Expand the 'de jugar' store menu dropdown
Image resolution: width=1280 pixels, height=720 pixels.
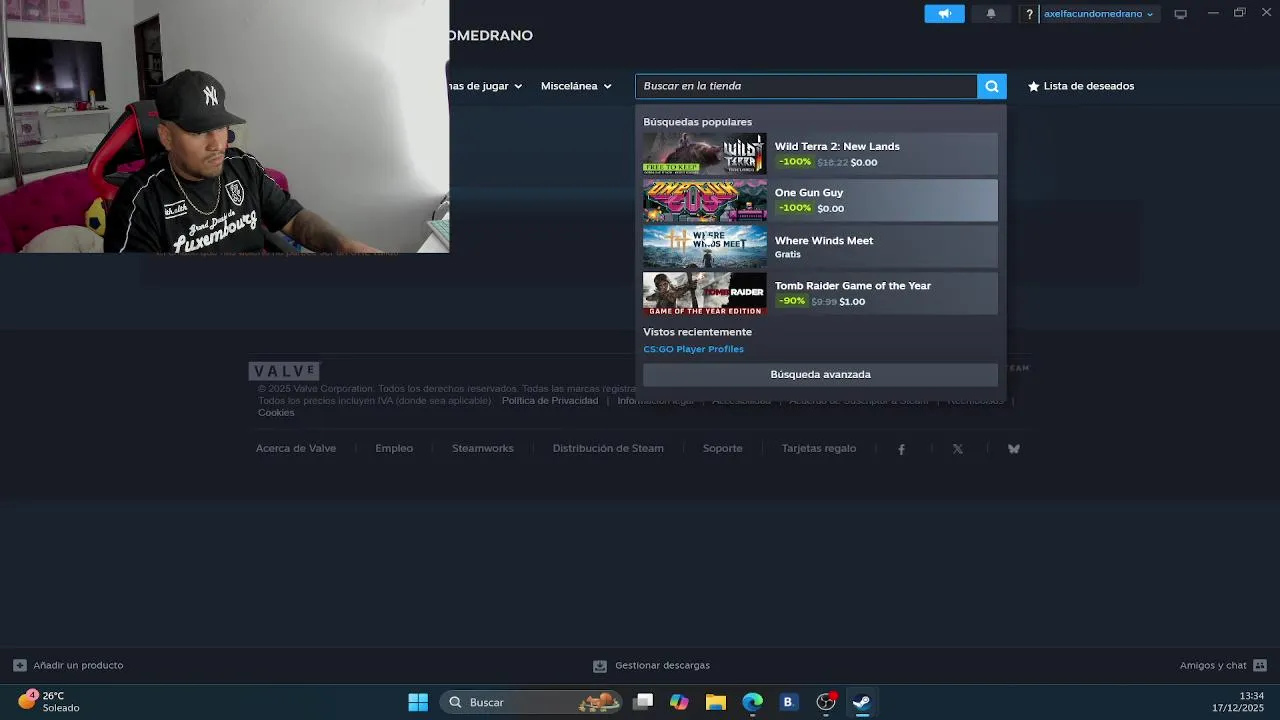pyautogui.click(x=487, y=86)
